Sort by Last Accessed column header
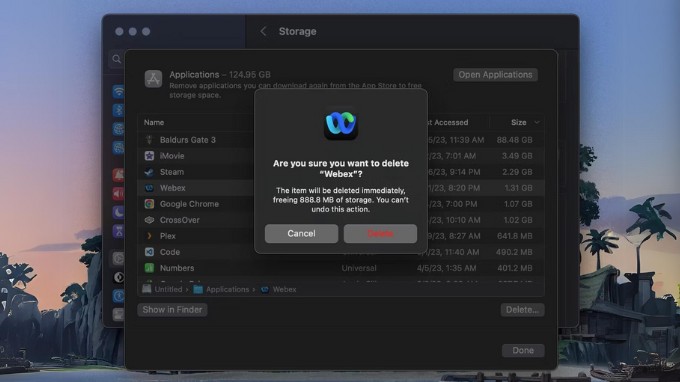The height and width of the screenshot is (382, 680). pos(447,122)
